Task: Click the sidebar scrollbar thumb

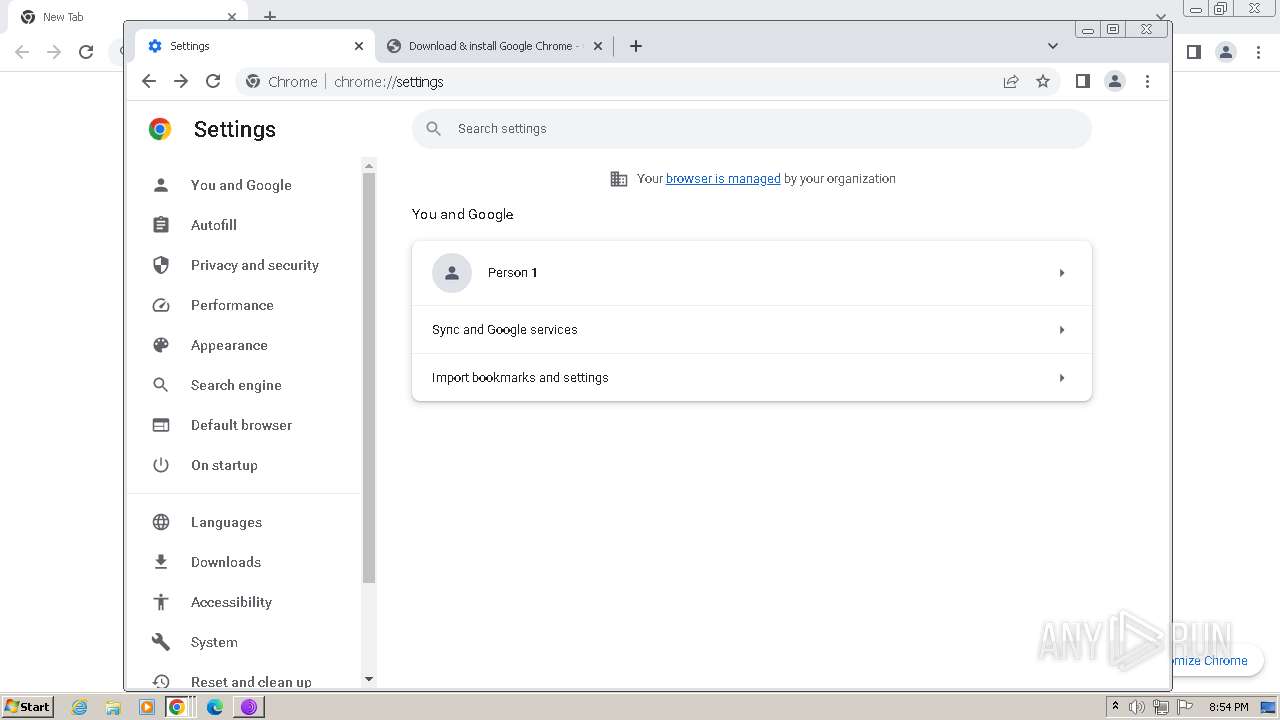Action: click(x=368, y=378)
